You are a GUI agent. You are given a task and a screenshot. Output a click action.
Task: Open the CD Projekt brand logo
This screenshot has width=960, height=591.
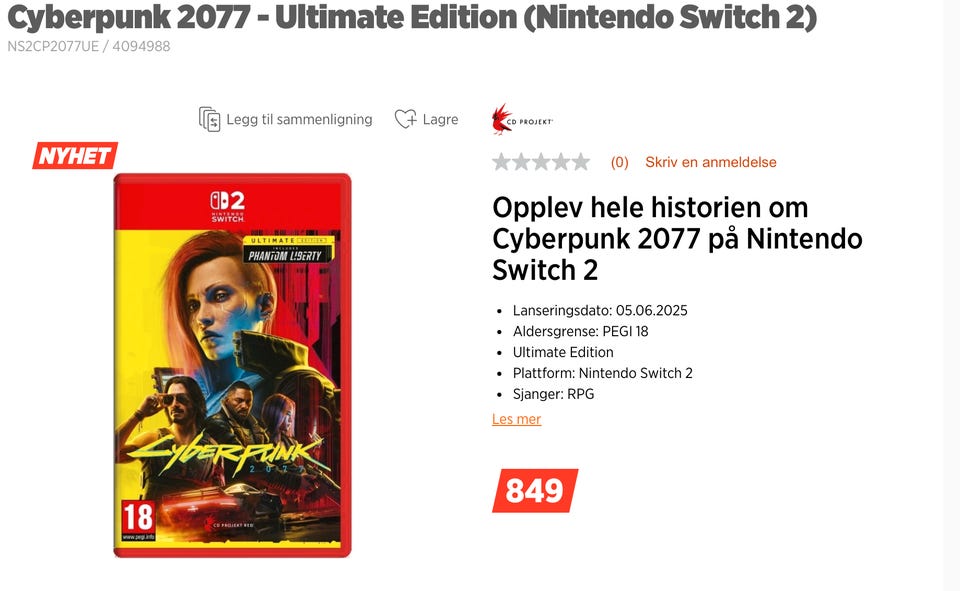522,119
